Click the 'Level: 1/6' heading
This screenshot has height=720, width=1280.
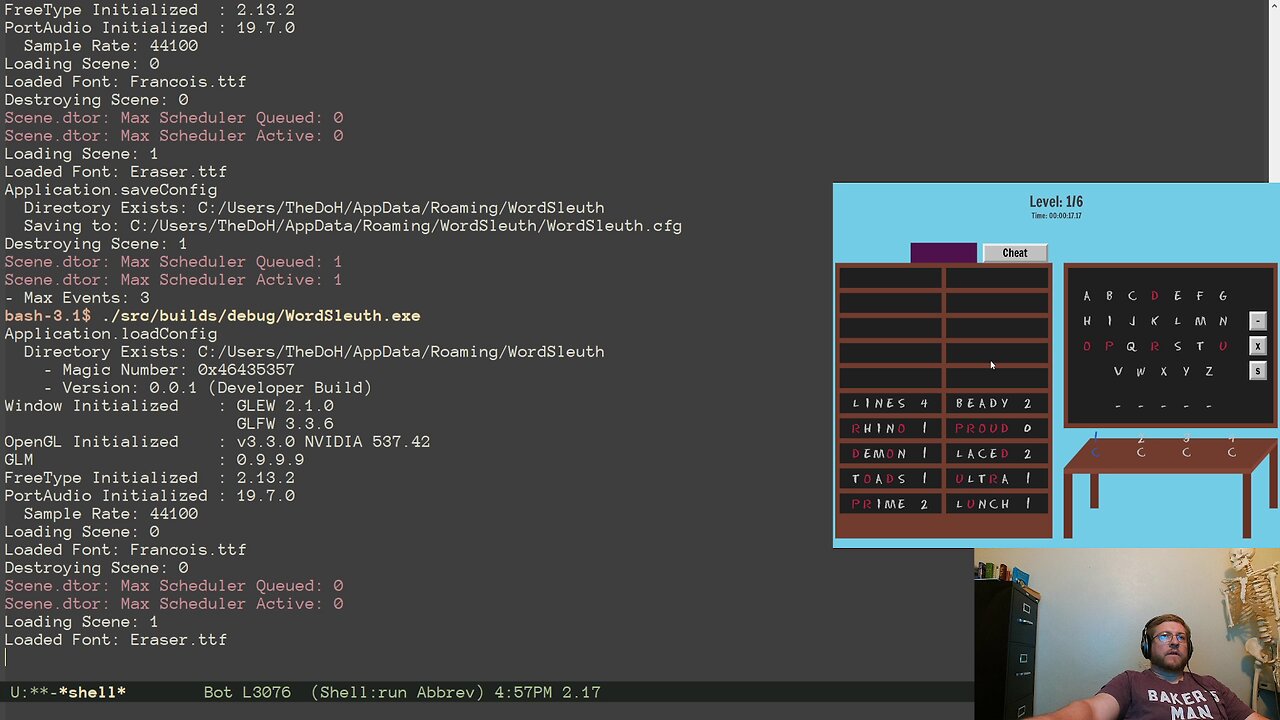click(x=1056, y=201)
